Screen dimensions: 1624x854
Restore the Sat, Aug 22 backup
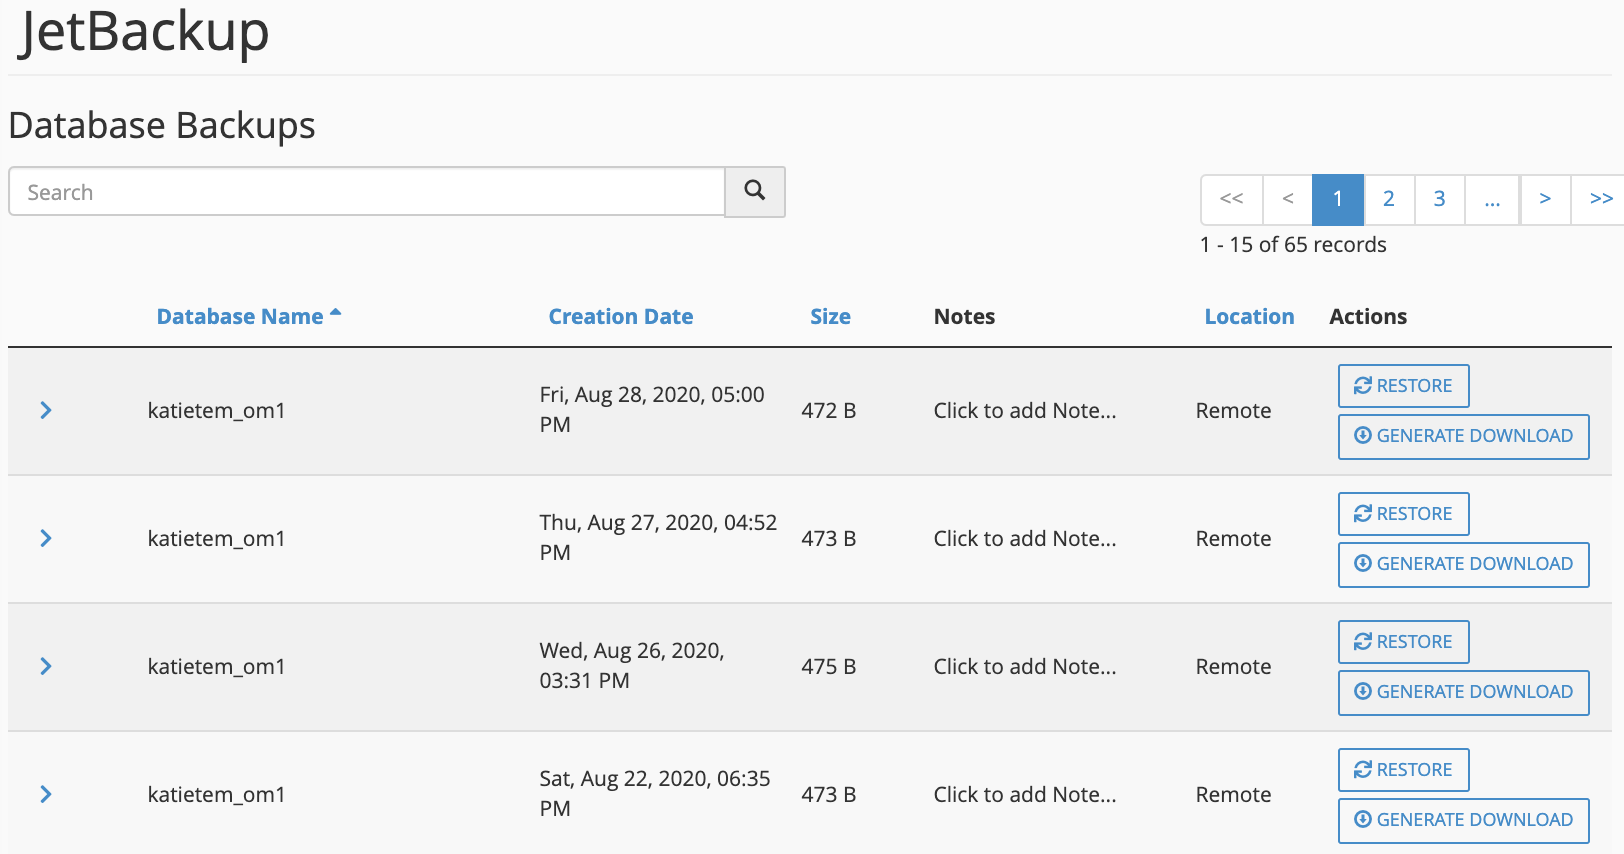tap(1404, 770)
